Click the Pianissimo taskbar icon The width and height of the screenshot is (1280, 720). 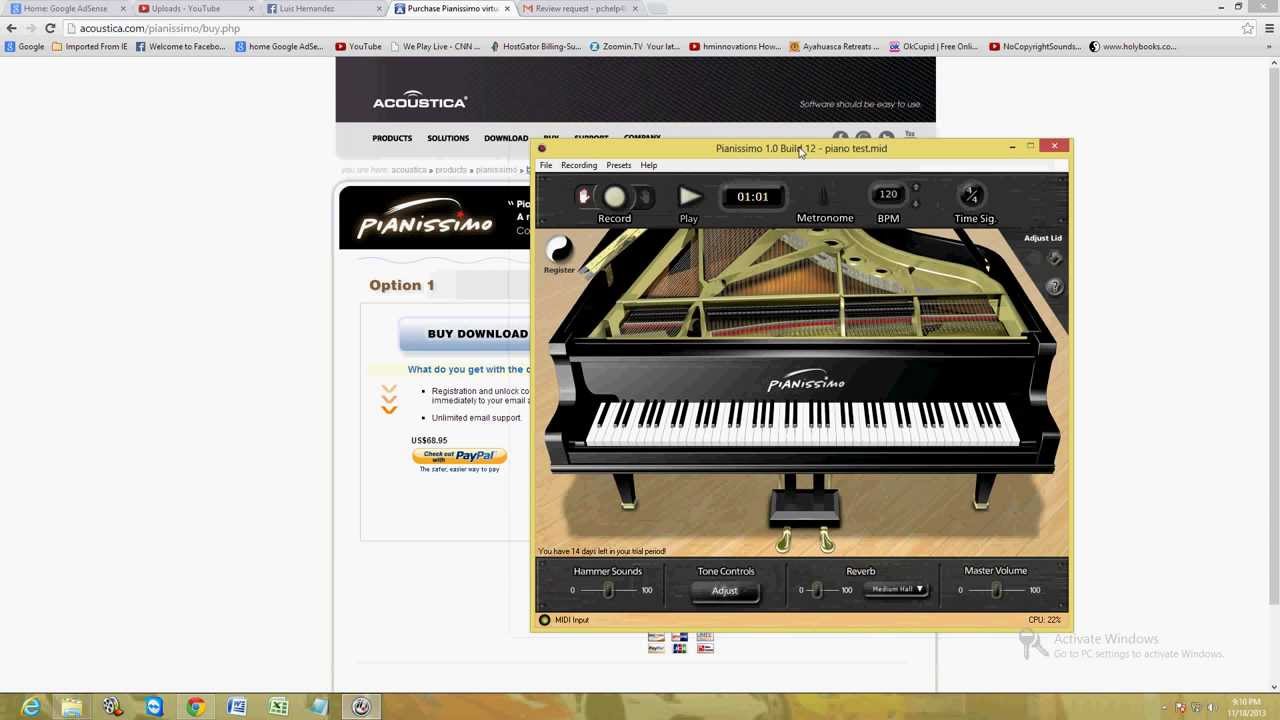(361, 707)
